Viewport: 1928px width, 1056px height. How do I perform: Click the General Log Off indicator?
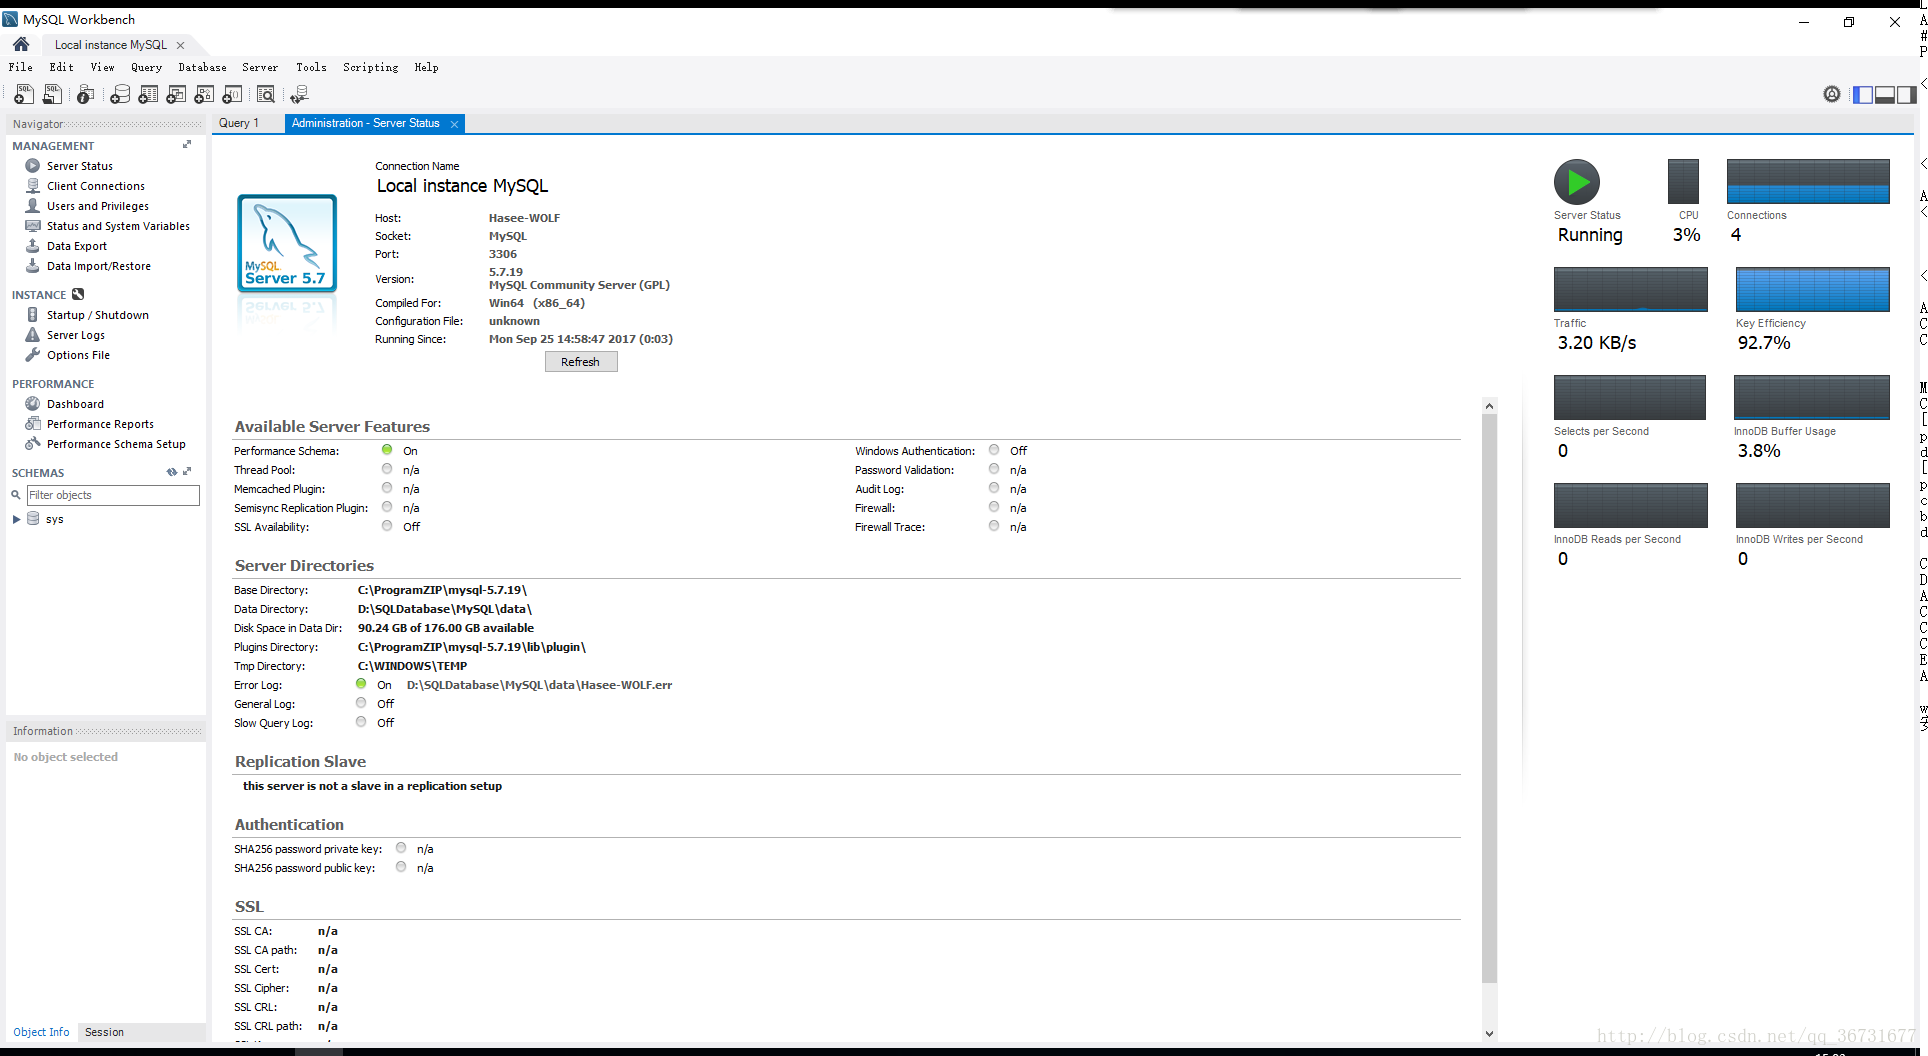pyautogui.click(x=361, y=703)
